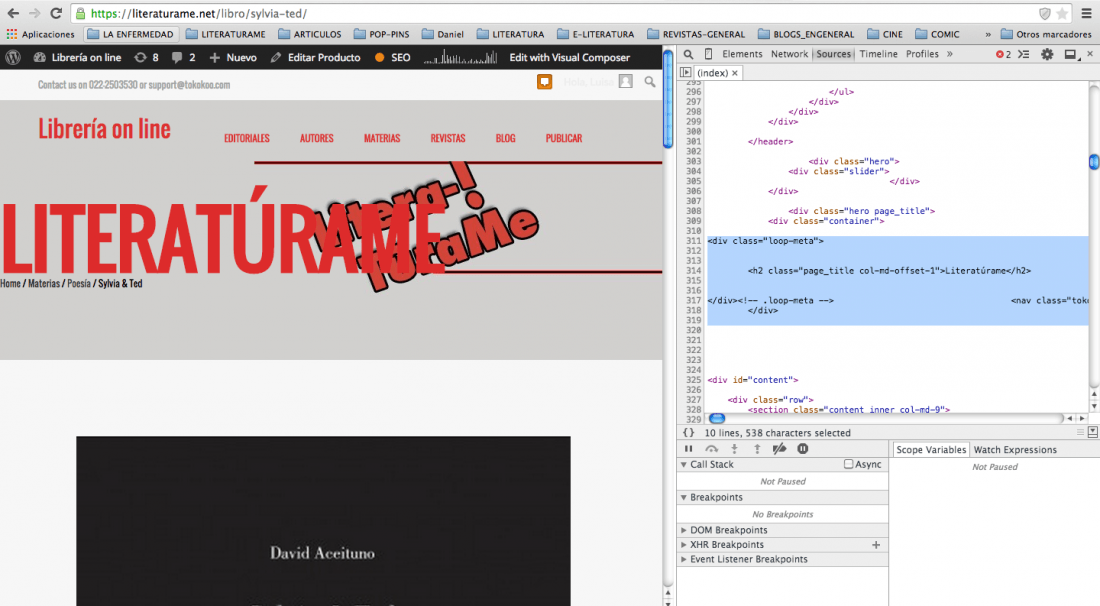Click the orange notification icon on the site
Viewport: 1100px width, 606px height.
tap(544, 82)
